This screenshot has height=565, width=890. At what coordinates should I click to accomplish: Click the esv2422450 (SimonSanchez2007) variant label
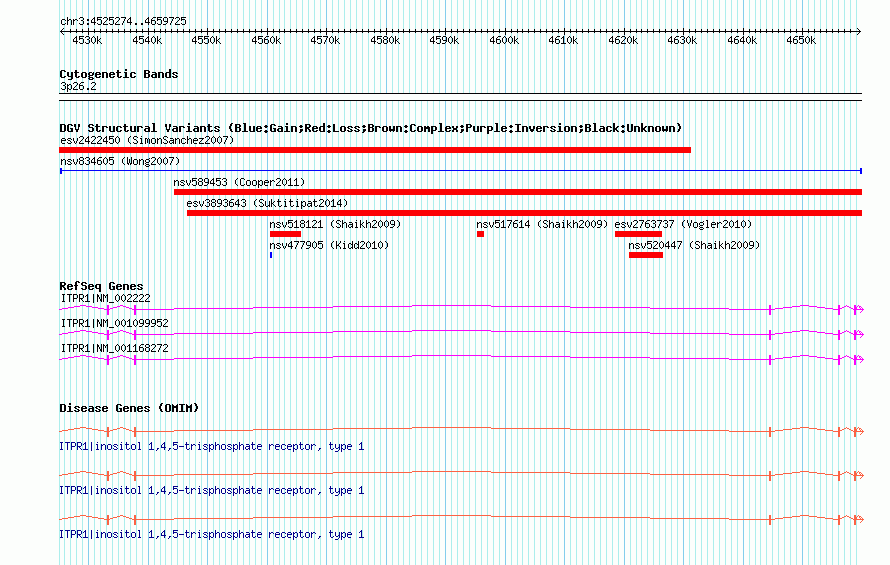click(x=147, y=140)
